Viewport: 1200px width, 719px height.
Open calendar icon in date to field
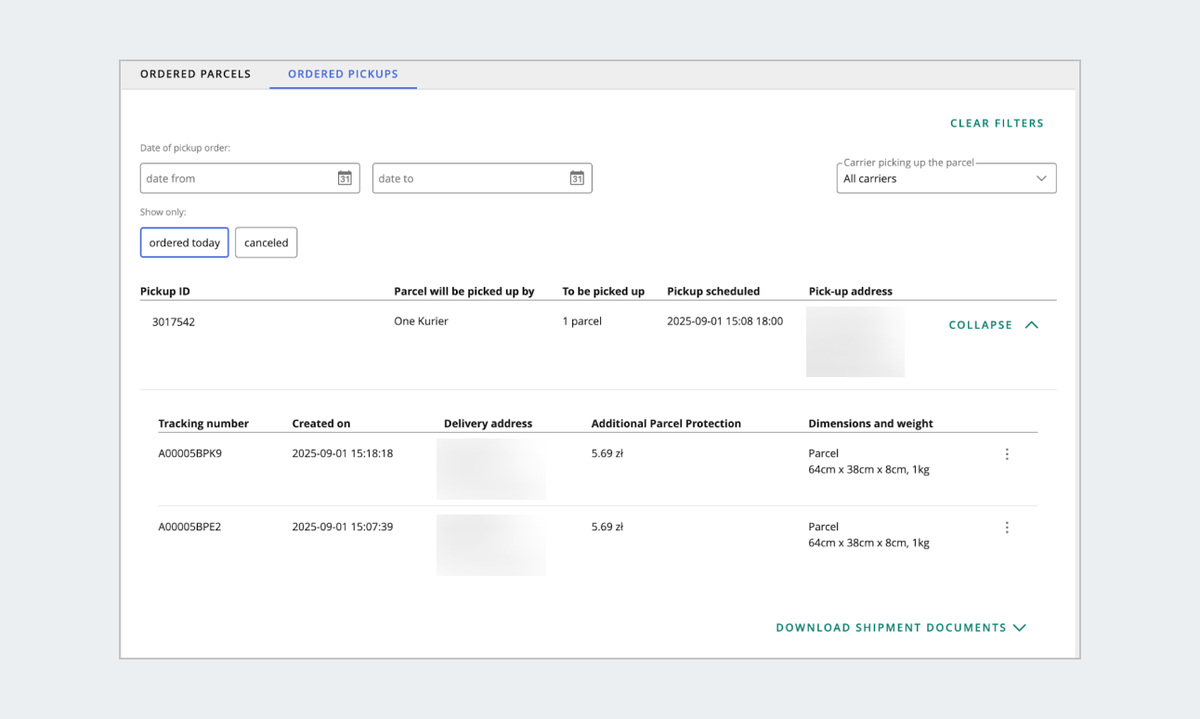coord(577,178)
